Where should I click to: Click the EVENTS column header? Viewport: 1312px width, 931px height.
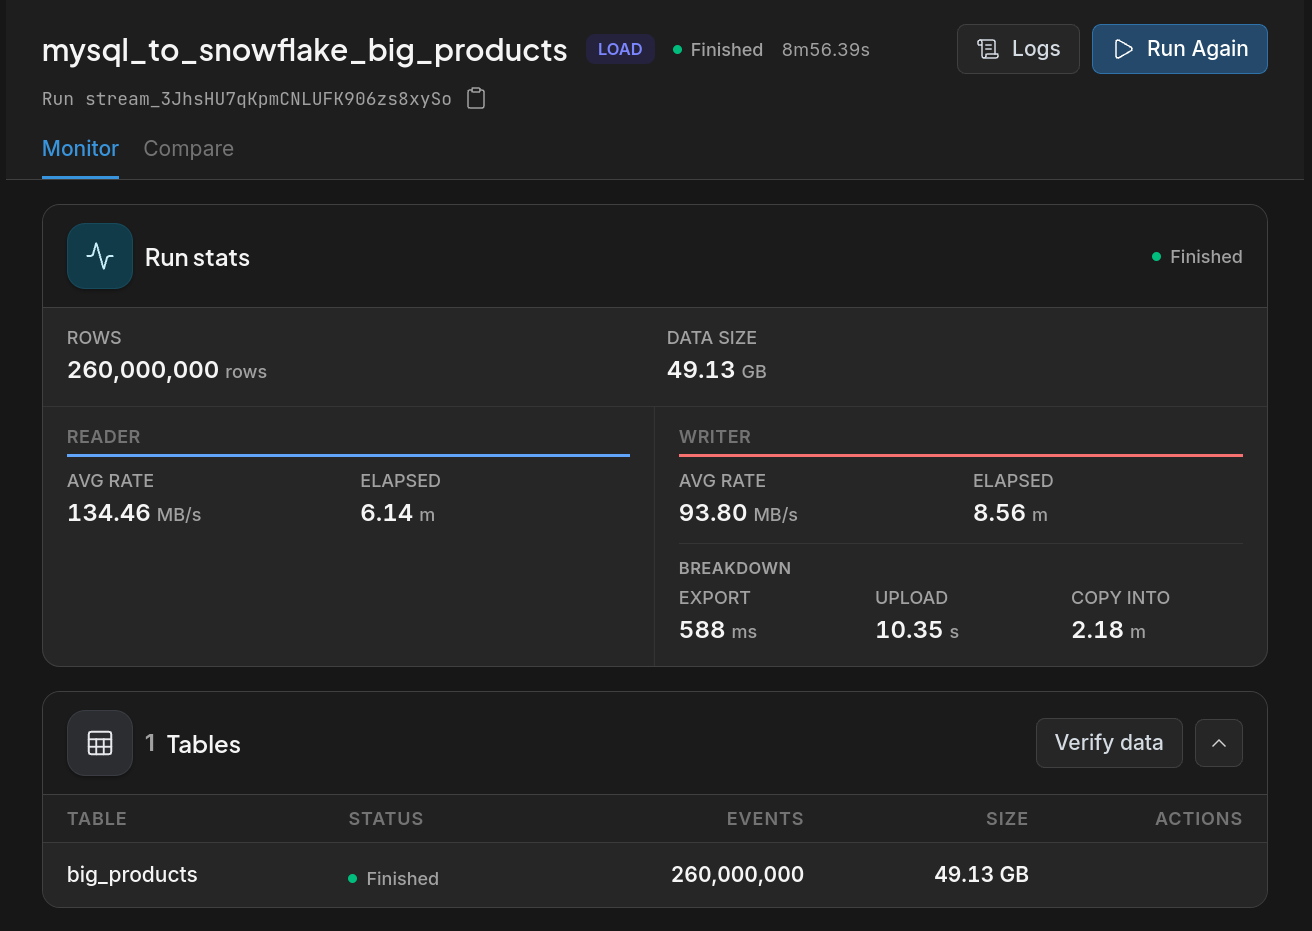[x=765, y=819]
